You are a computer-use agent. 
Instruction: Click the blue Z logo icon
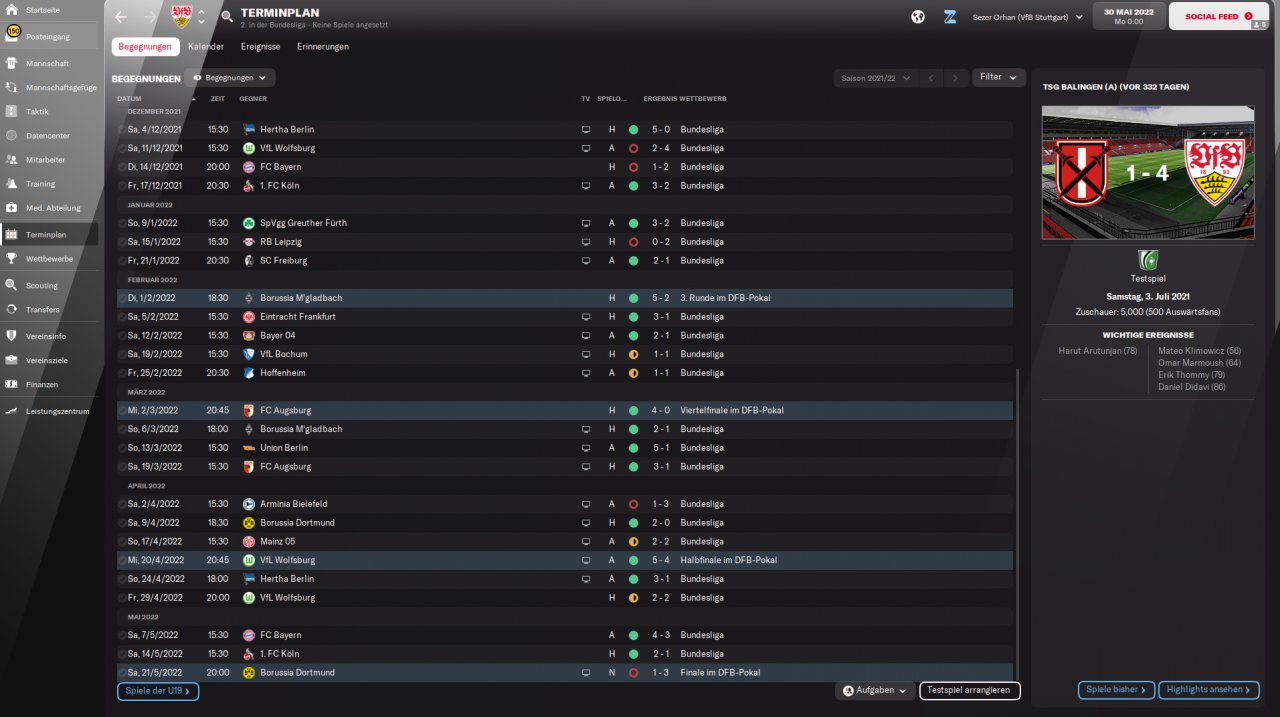point(949,17)
